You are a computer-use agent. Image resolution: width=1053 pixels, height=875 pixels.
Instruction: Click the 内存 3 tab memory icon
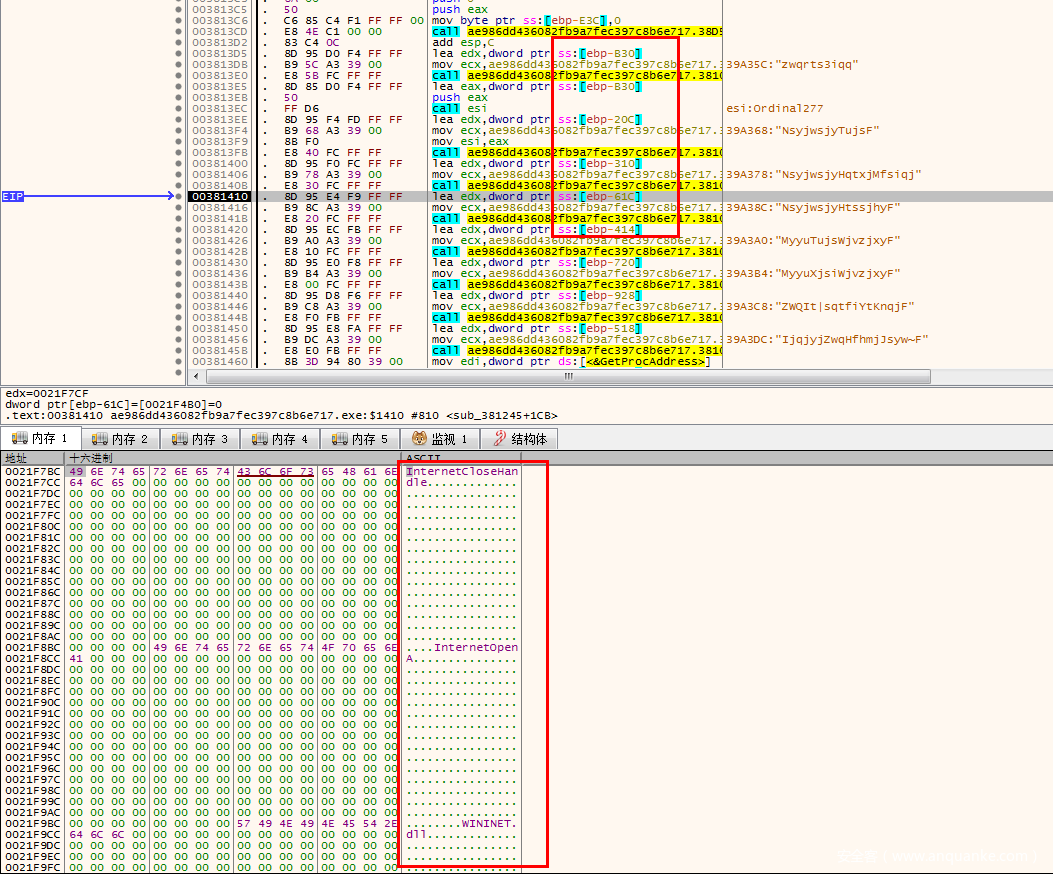pyautogui.click(x=179, y=439)
